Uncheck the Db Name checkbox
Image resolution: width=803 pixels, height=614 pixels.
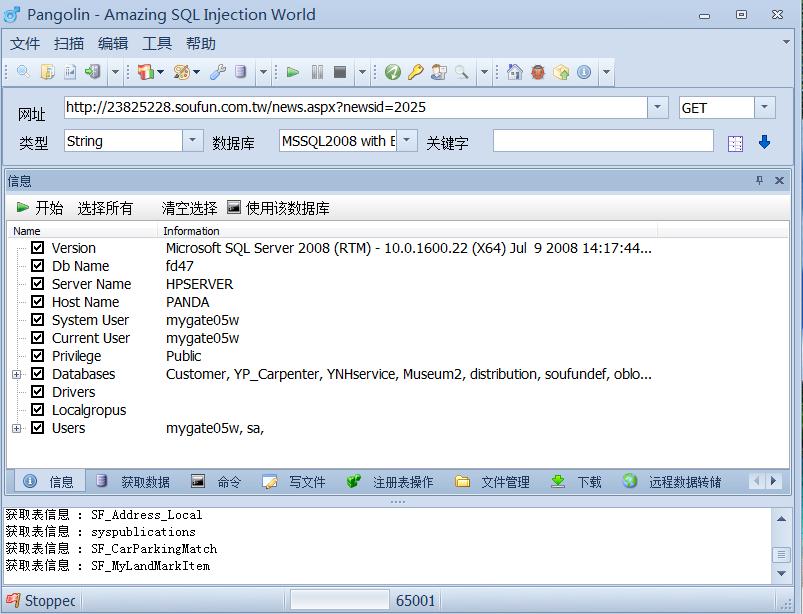click(x=37, y=266)
